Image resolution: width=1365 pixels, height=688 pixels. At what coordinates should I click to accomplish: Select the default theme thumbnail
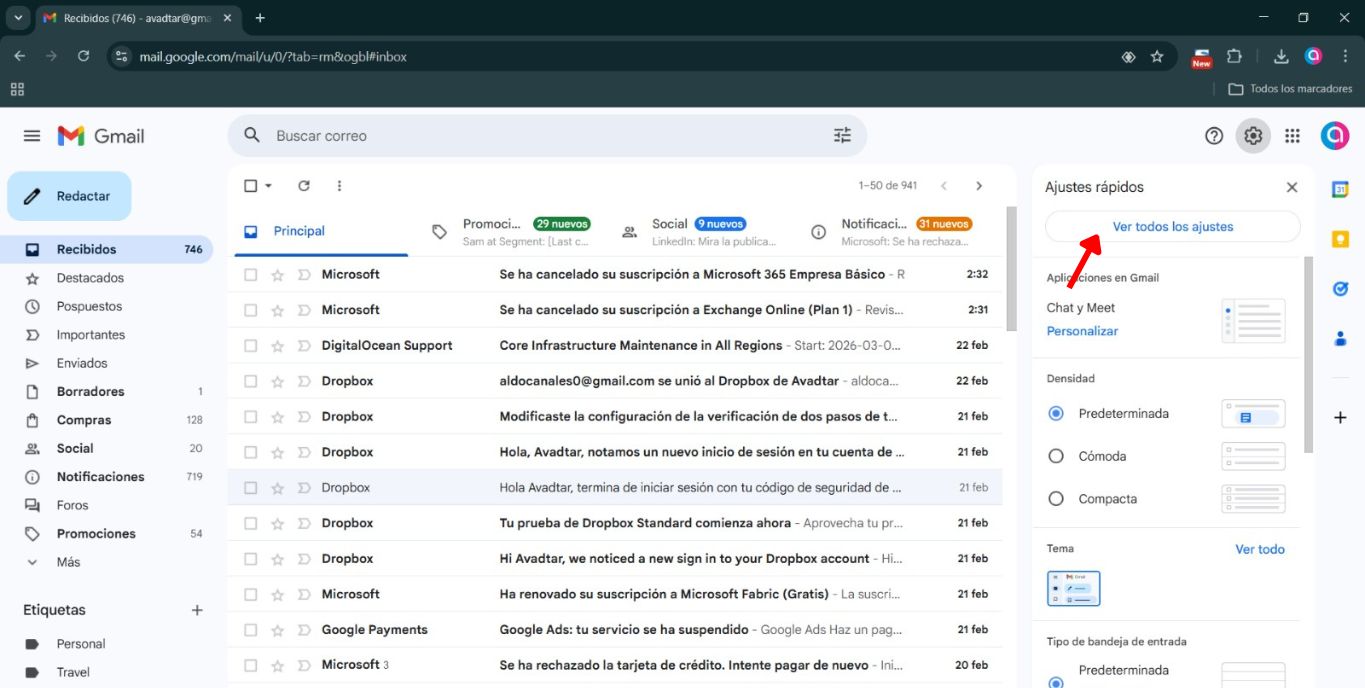[x=1074, y=589]
